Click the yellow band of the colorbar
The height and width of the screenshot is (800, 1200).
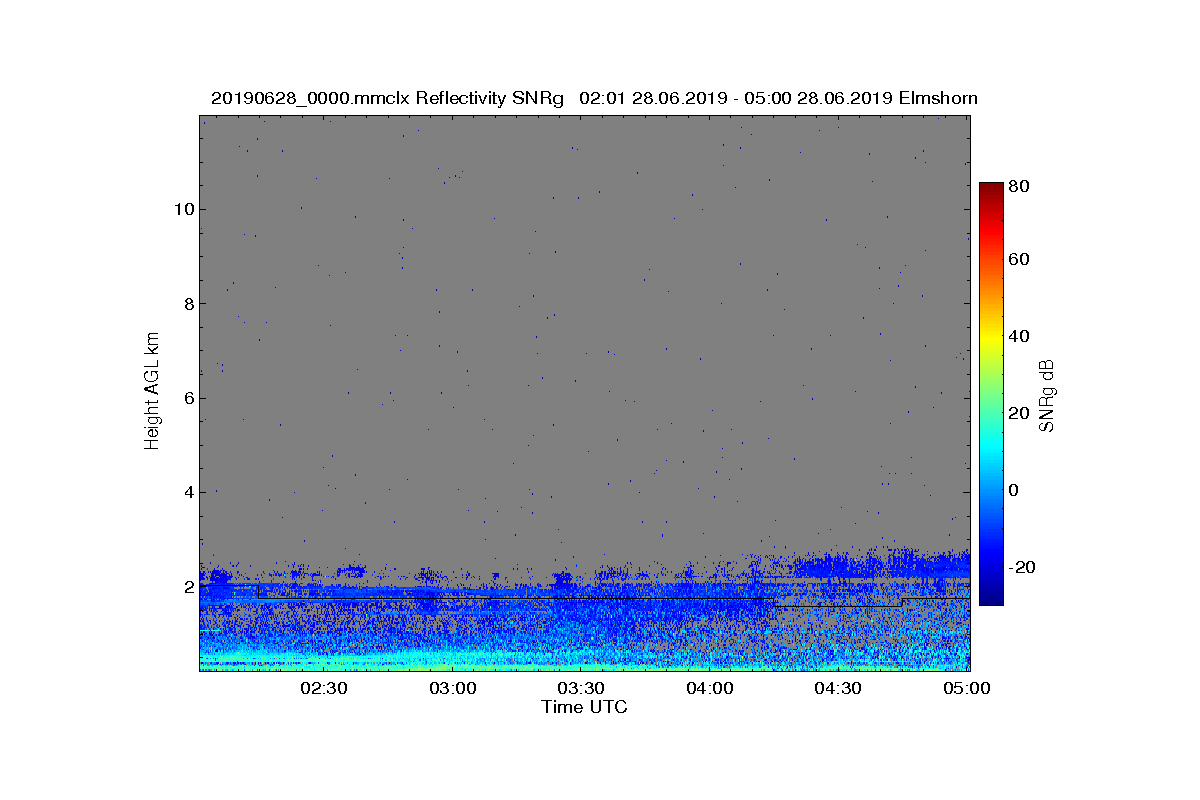(991, 340)
